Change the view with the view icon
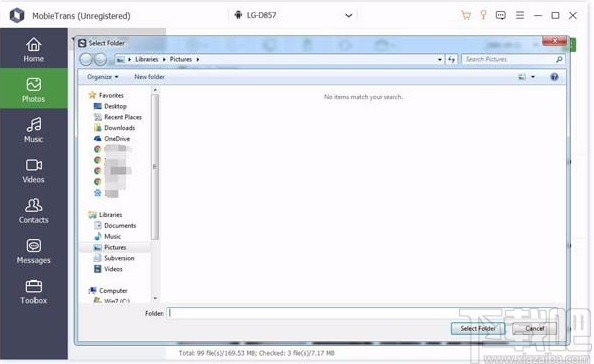This screenshot has height=364, width=594. click(522, 77)
